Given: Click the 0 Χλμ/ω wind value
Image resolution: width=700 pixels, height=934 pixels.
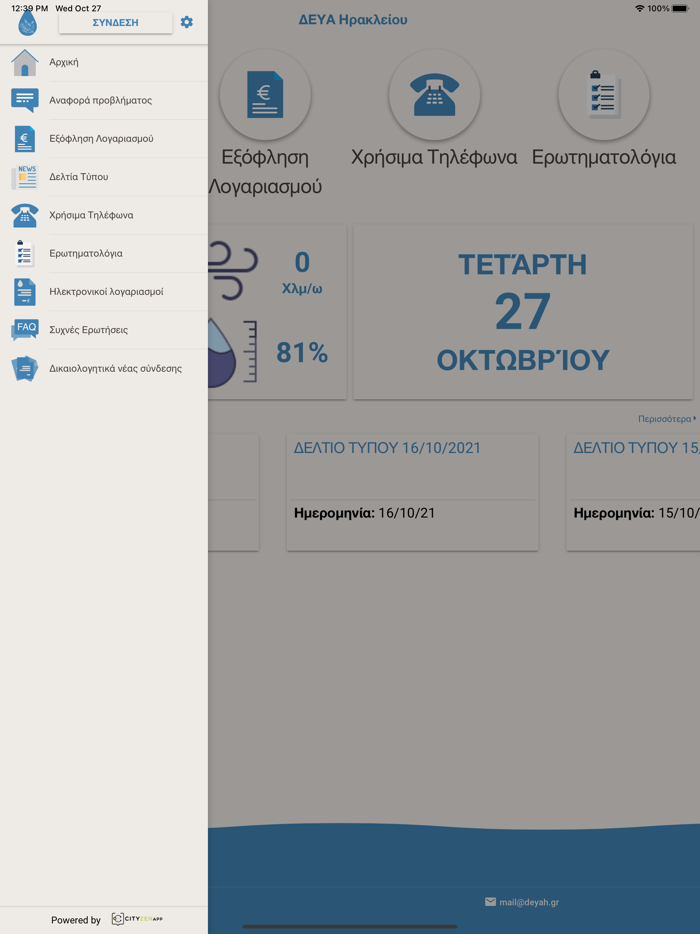Looking at the screenshot, I should 302,273.
